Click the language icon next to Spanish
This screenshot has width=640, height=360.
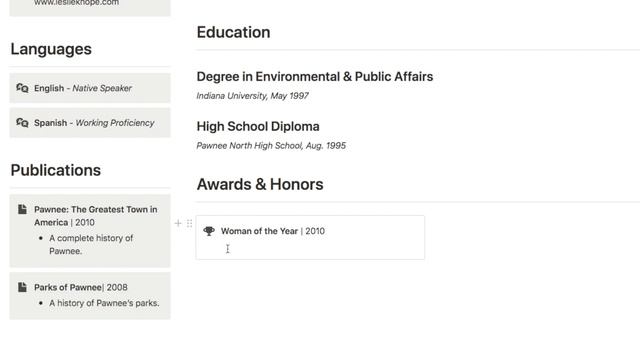click(22, 122)
